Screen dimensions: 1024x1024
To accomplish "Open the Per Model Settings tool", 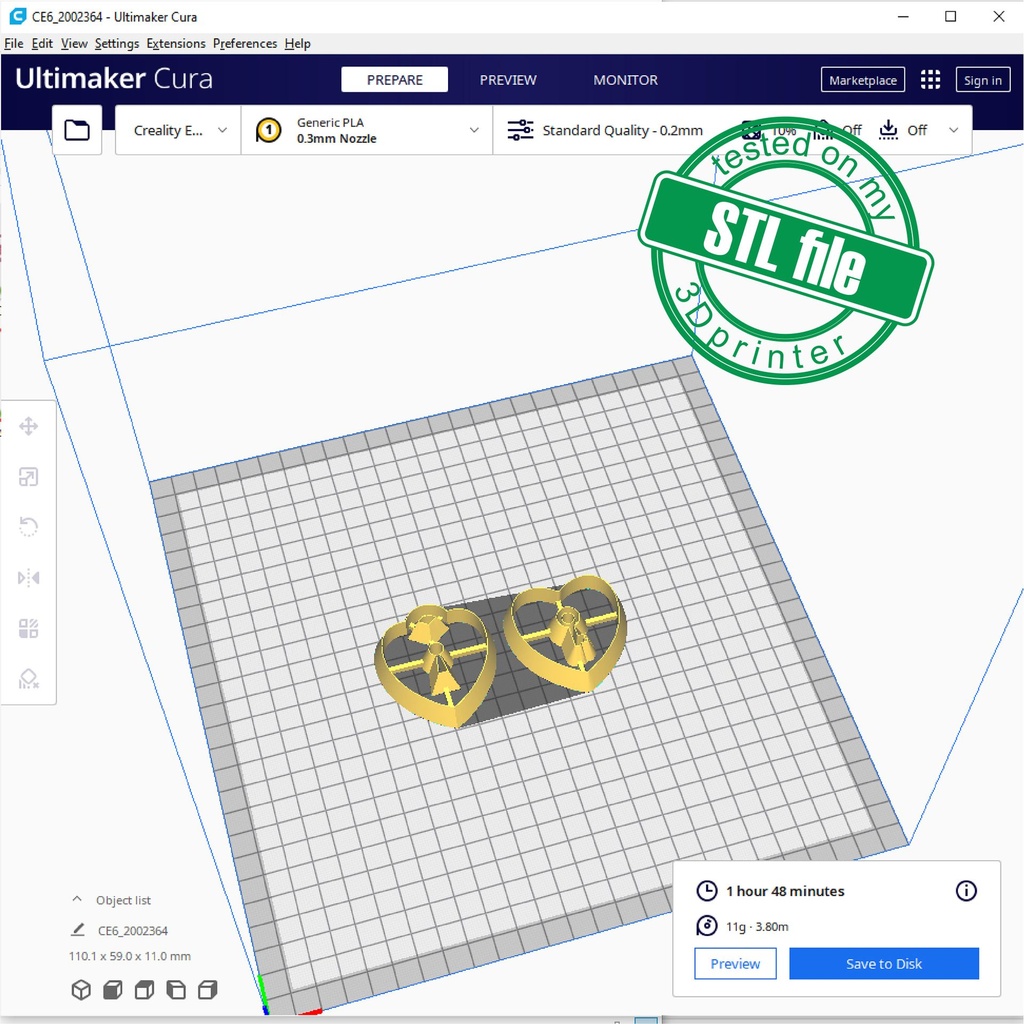I will 28,629.
